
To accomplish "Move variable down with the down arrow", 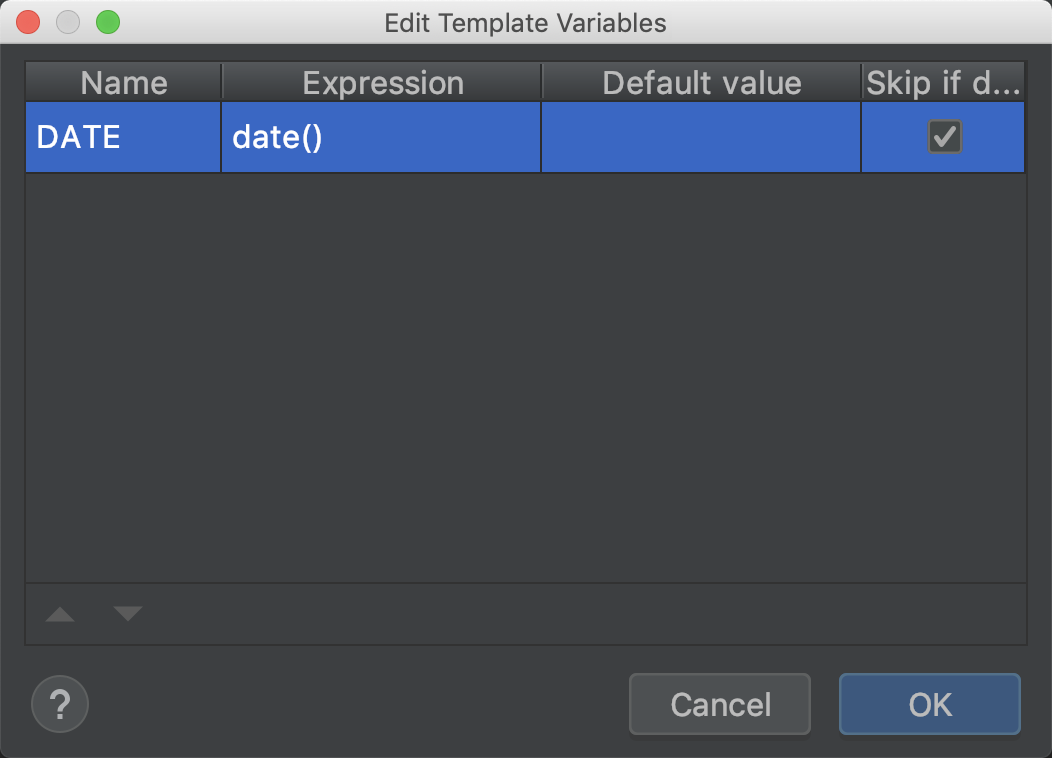I will click(x=127, y=614).
